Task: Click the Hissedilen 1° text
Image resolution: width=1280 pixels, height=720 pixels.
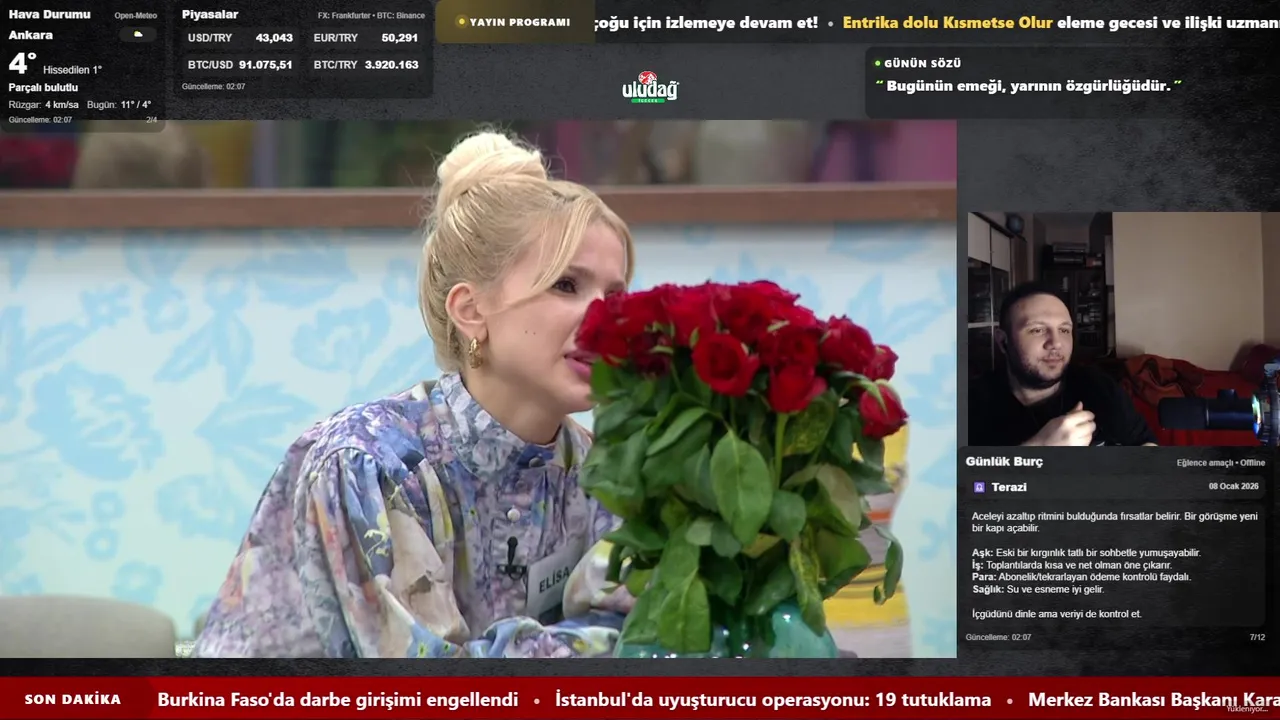Action: point(72,70)
